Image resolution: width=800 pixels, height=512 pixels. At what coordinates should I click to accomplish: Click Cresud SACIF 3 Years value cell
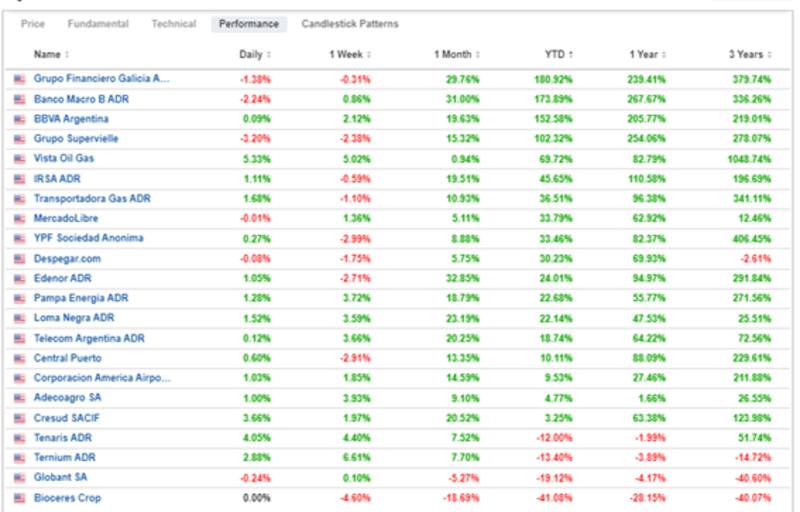751,418
